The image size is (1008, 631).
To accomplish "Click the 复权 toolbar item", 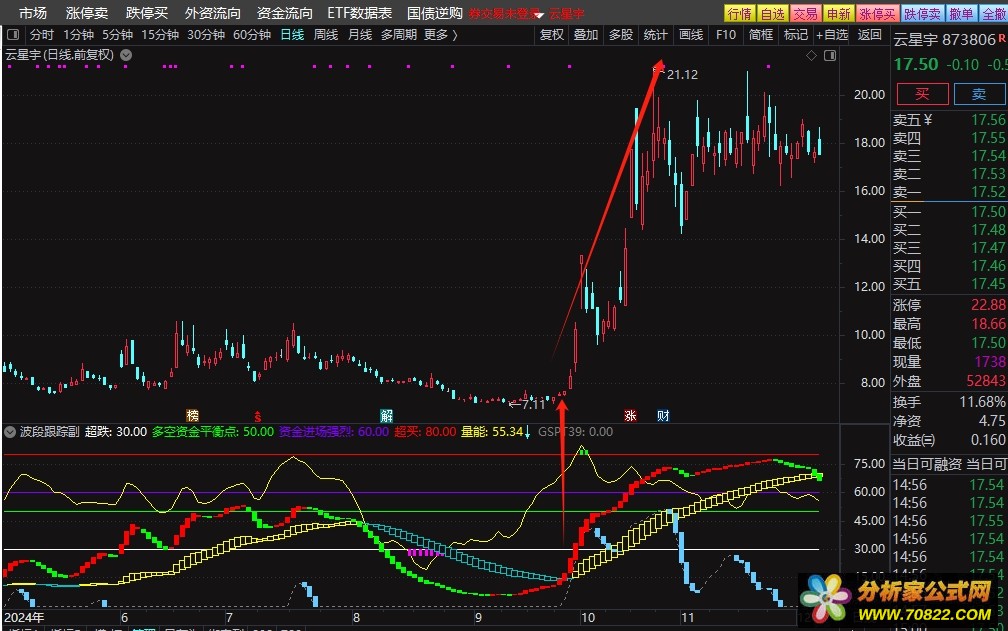I will pos(552,35).
